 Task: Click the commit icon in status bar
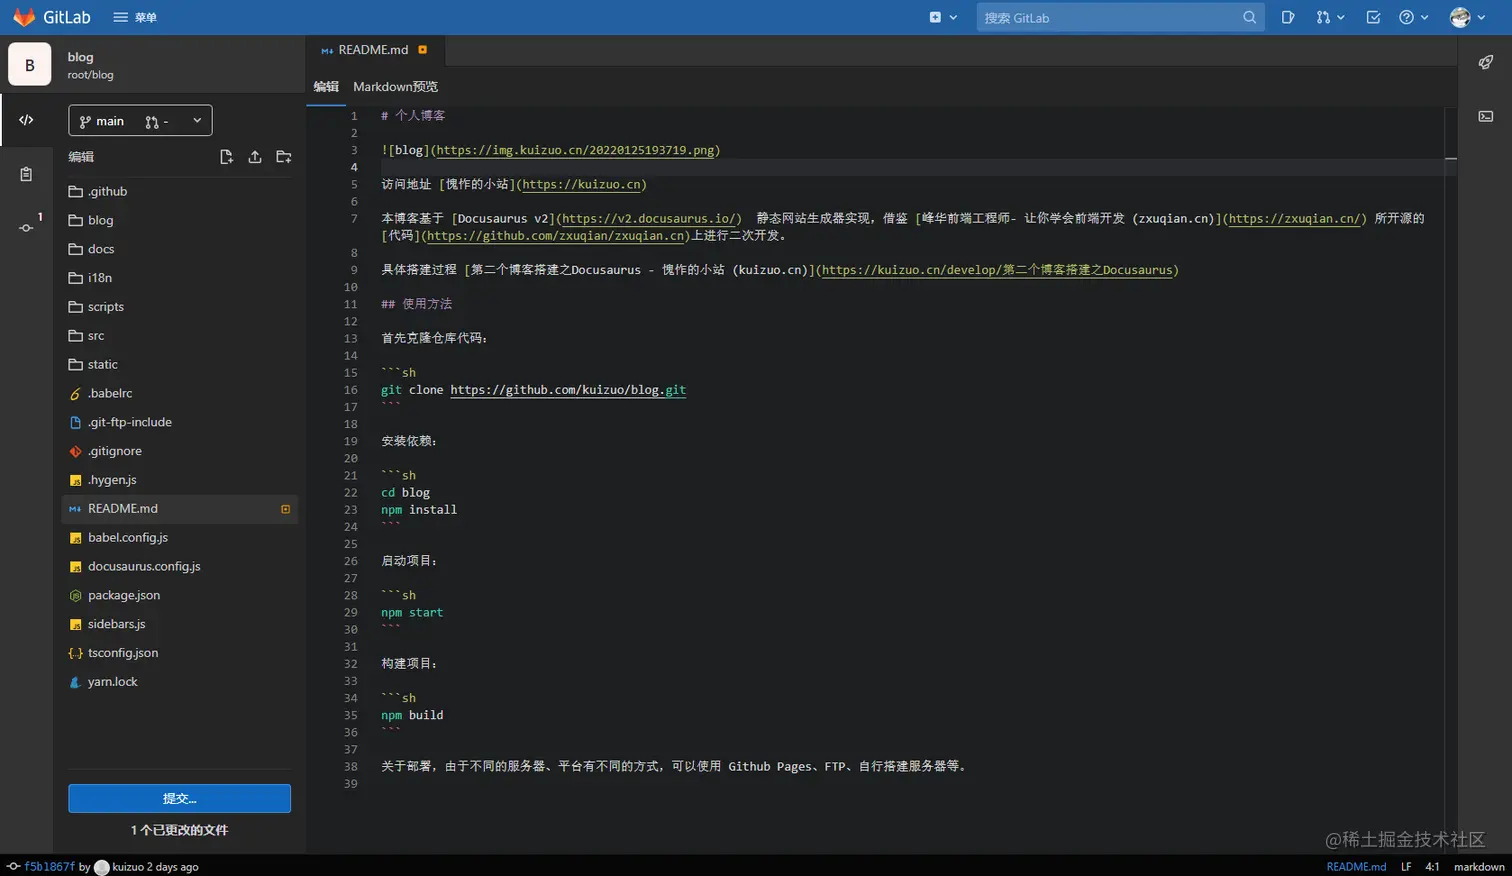coord(13,867)
